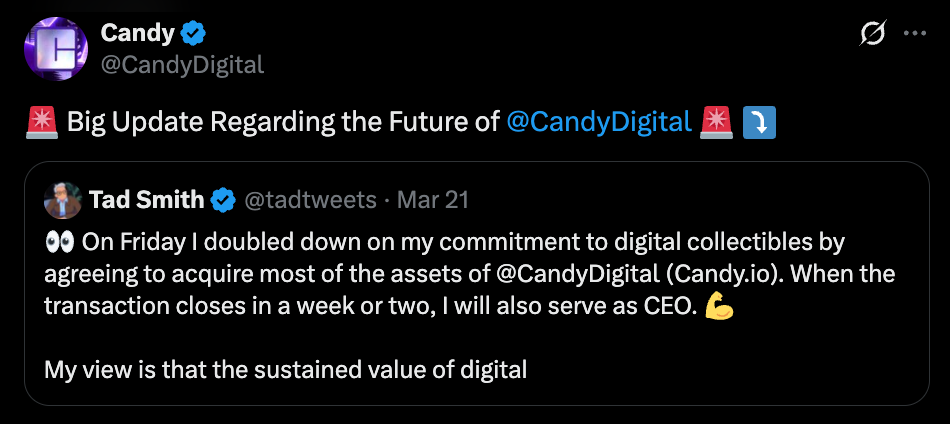Open the @tadtweets handle
The width and height of the screenshot is (950, 424).
pyautogui.click(x=310, y=200)
